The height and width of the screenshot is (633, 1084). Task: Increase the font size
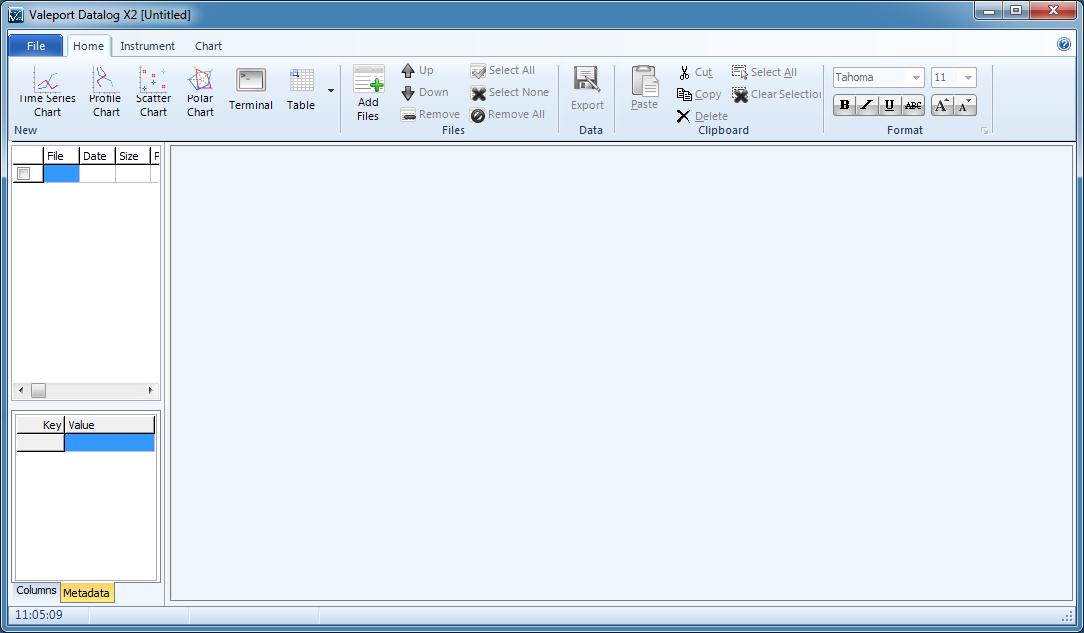pyautogui.click(x=942, y=105)
